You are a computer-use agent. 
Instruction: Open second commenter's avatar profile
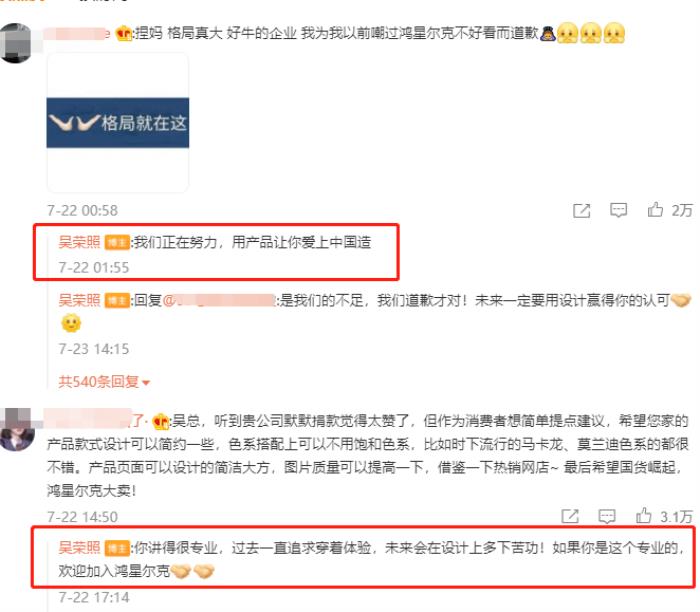click(x=17, y=429)
